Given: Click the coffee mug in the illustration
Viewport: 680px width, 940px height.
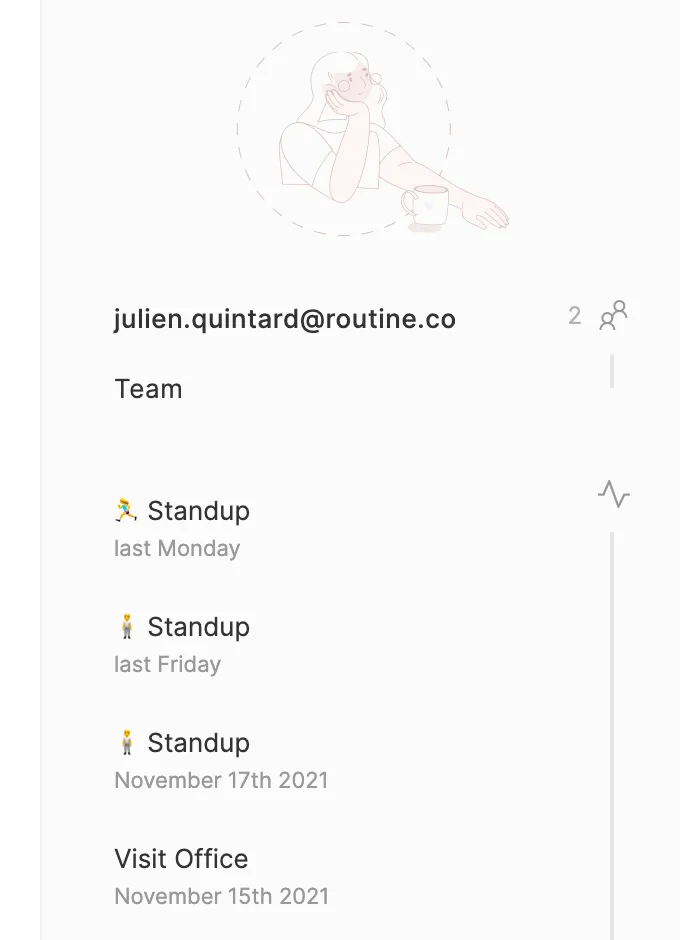Looking at the screenshot, I should point(427,205).
